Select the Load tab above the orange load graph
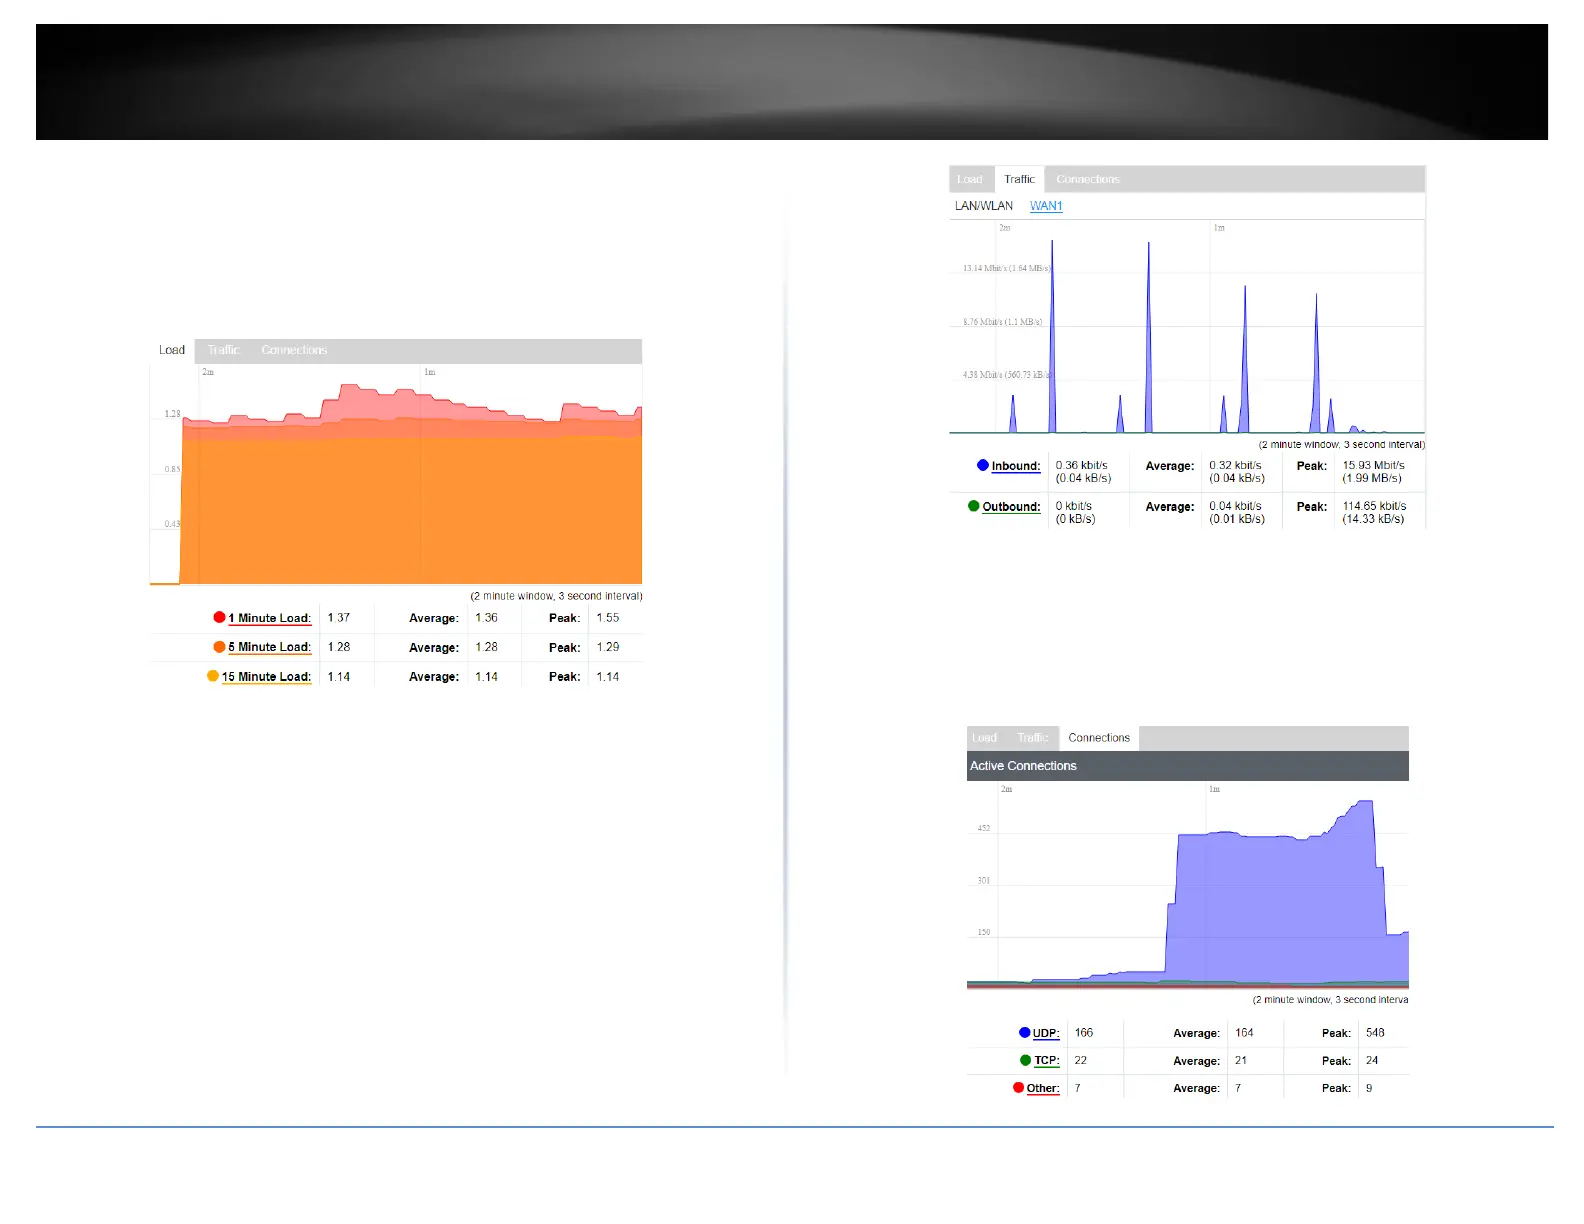 coord(172,350)
